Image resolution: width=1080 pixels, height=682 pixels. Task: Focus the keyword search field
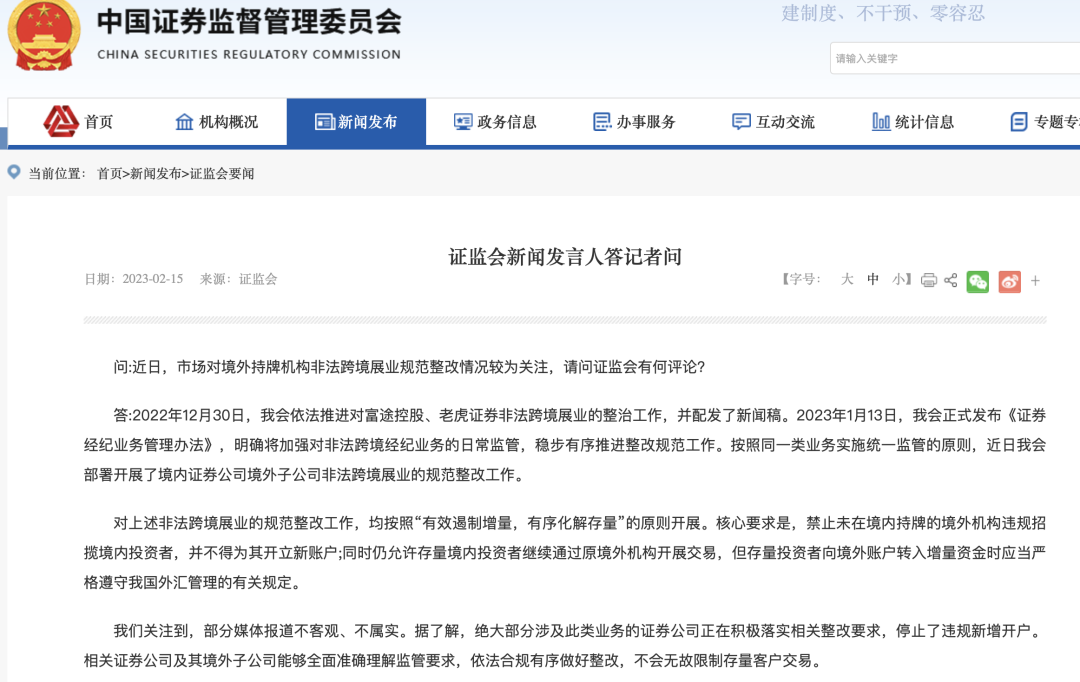[x=955, y=59]
